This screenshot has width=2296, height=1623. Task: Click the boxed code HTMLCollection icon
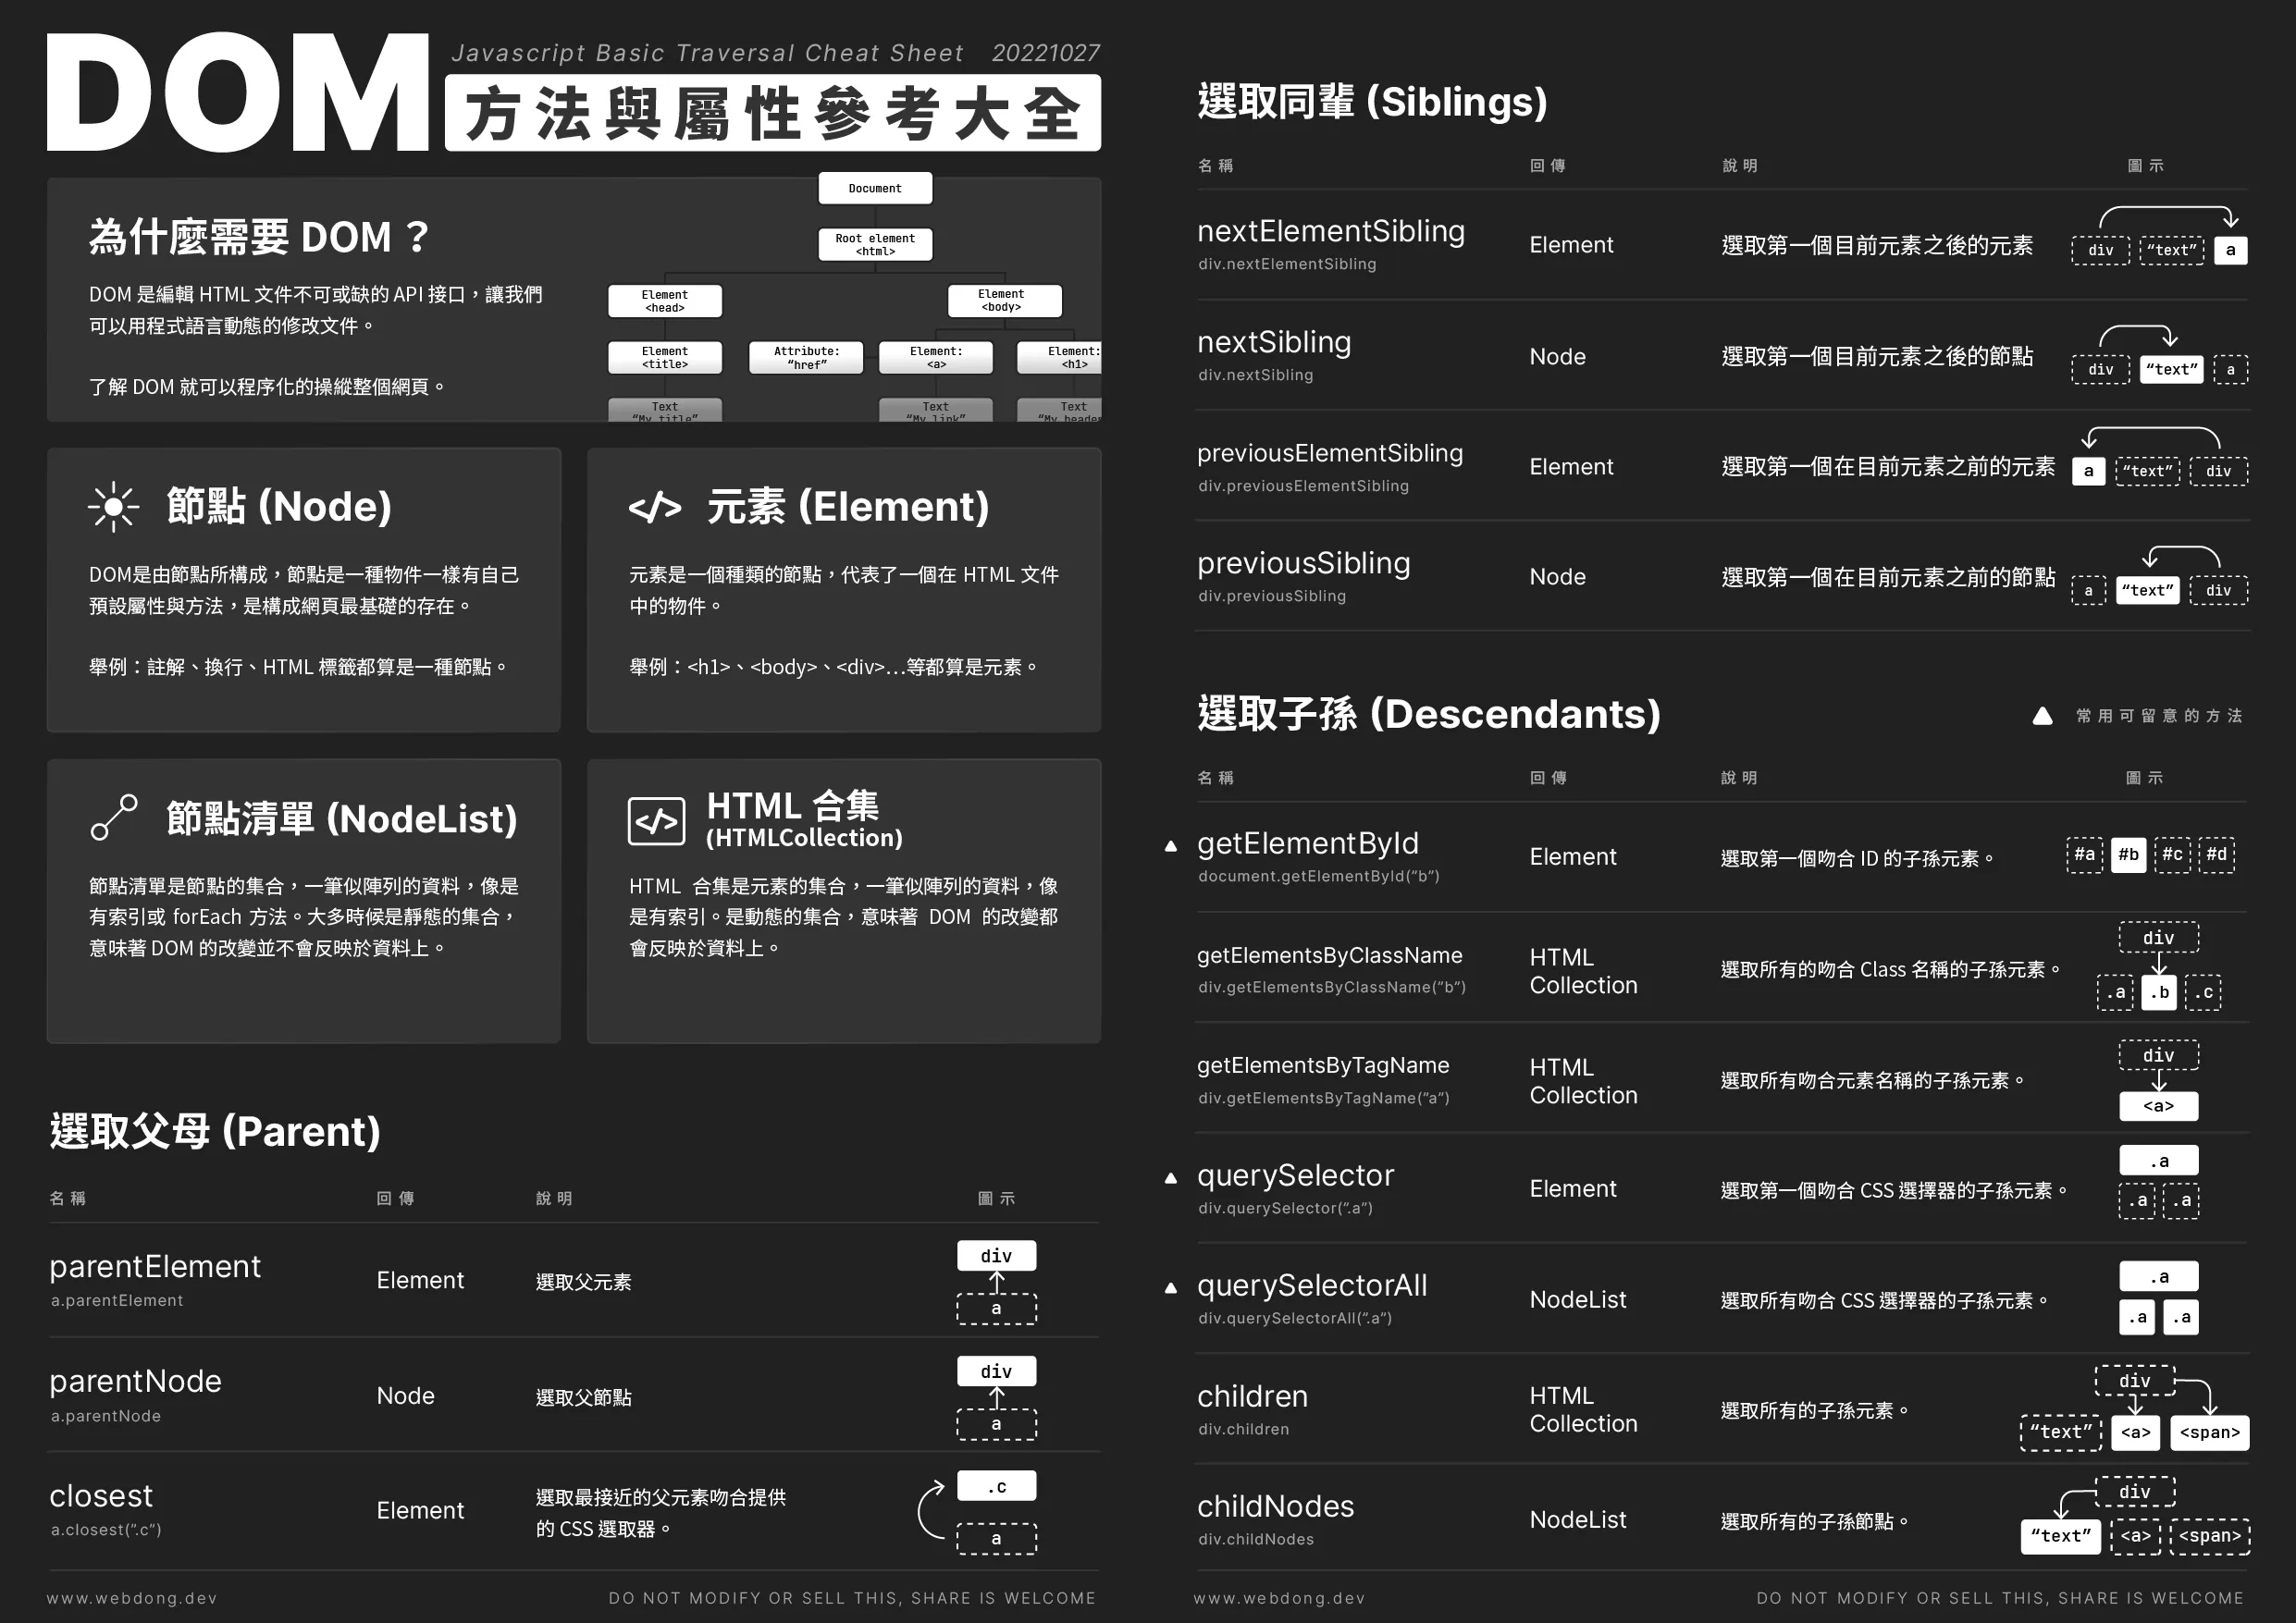pyautogui.click(x=656, y=821)
